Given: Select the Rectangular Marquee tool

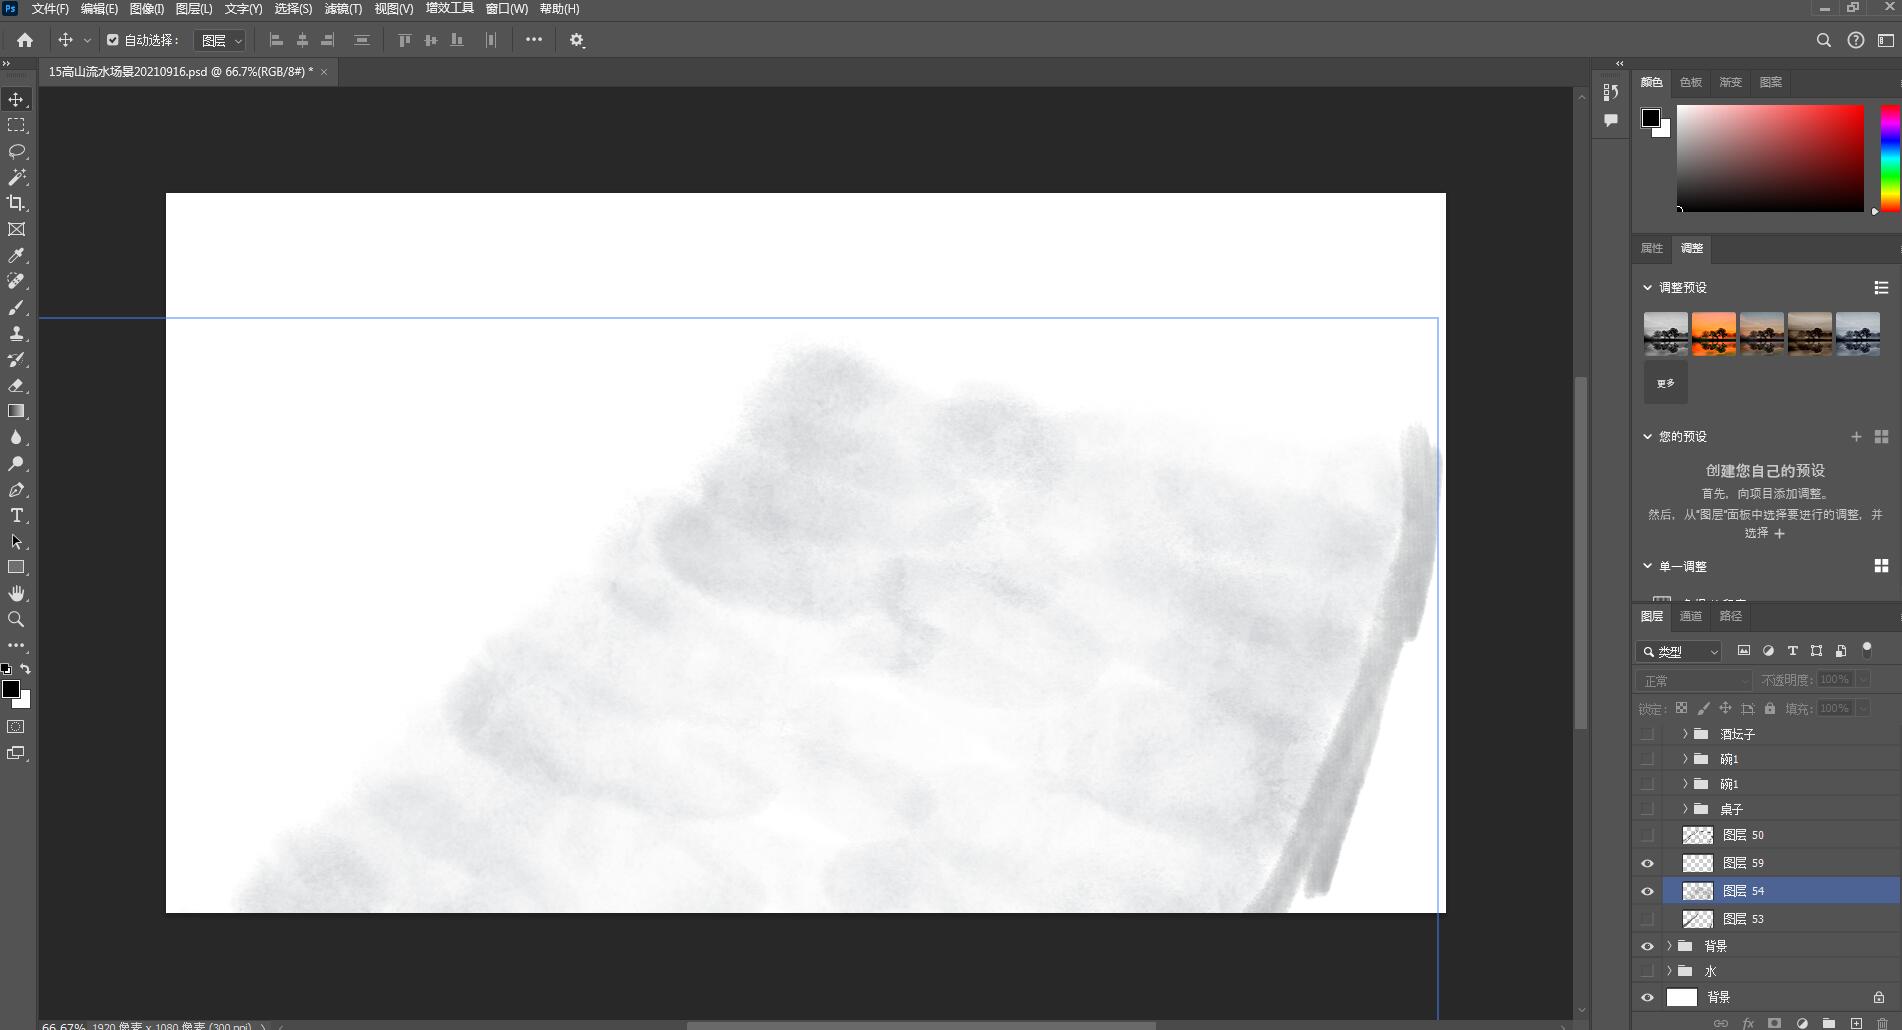Looking at the screenshot, I should click(x=16, y=125).
